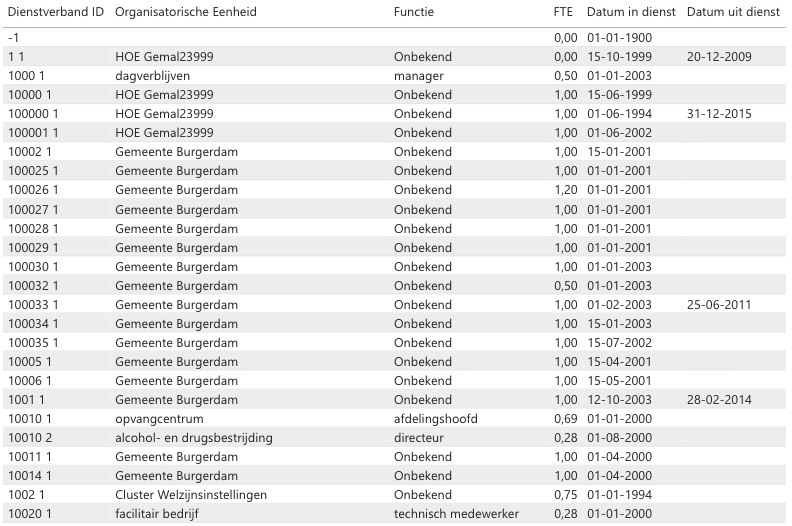Click the FTE value 1,20
Screen dimensions: 792x526
(565, 190)
